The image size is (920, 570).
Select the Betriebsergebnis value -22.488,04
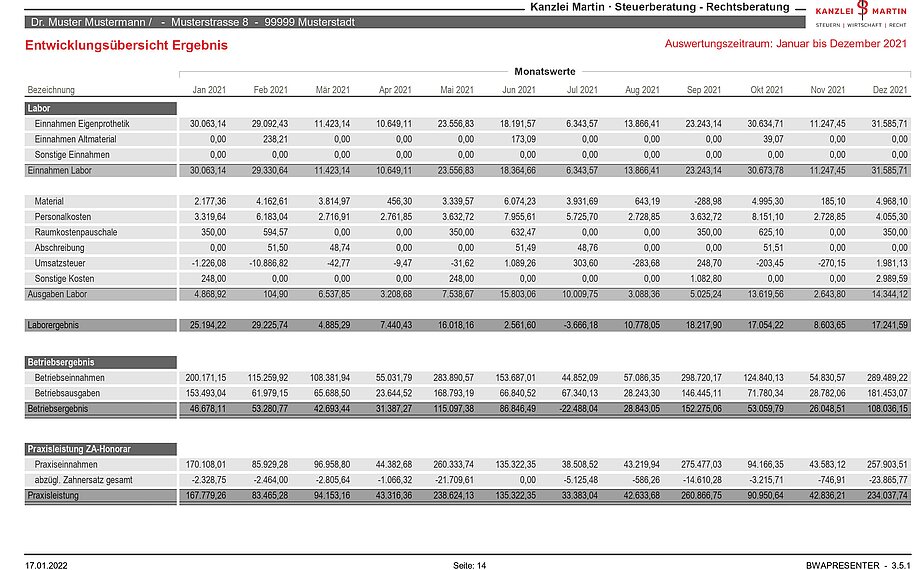tap(577, 409)
